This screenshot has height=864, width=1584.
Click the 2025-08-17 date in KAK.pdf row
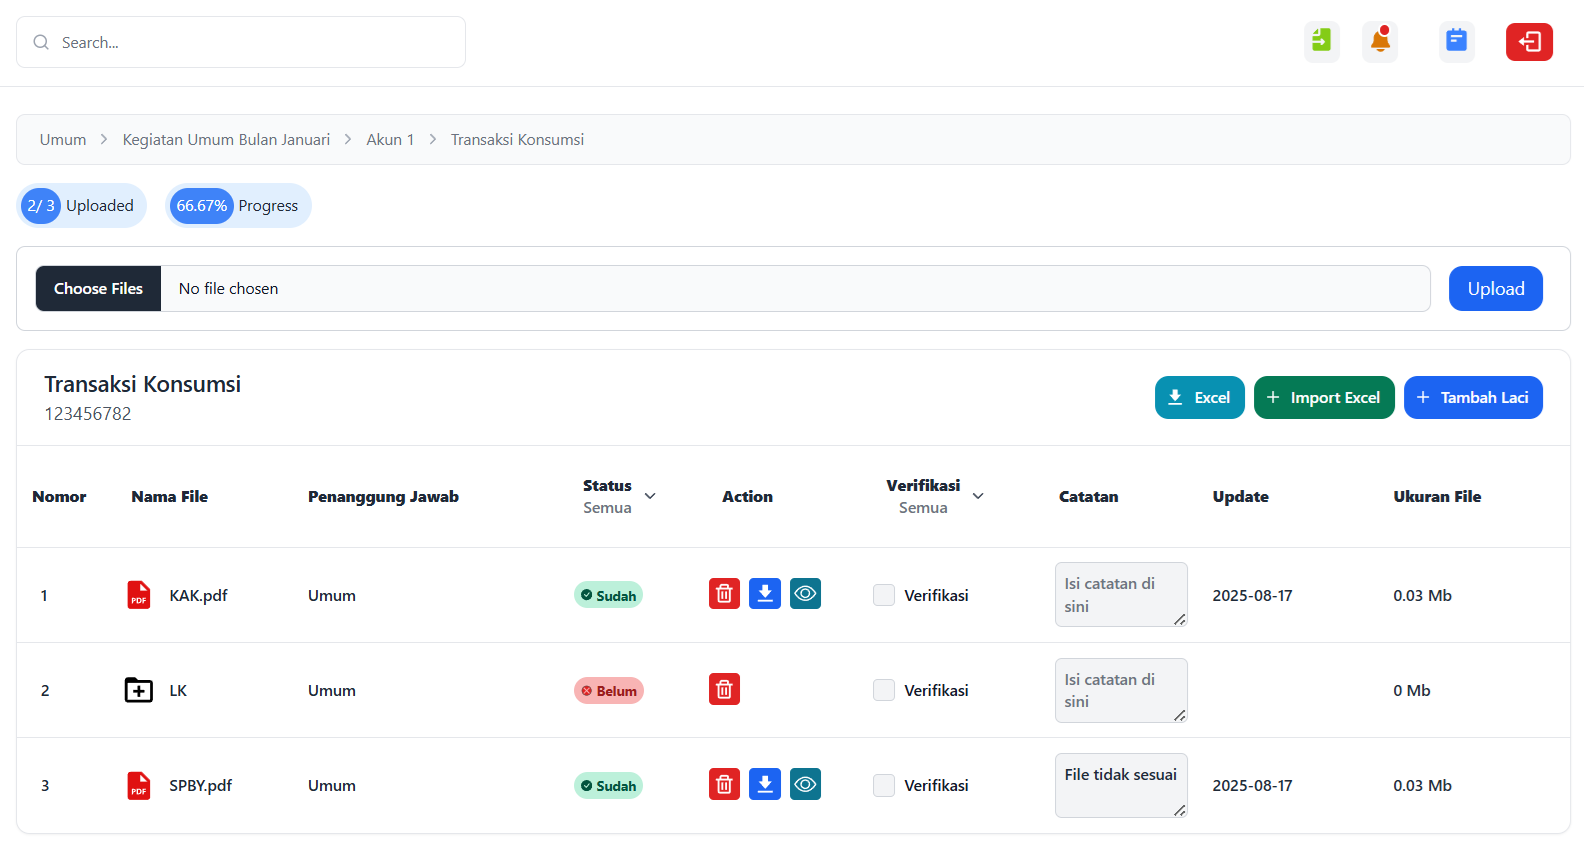(1252, 595)
